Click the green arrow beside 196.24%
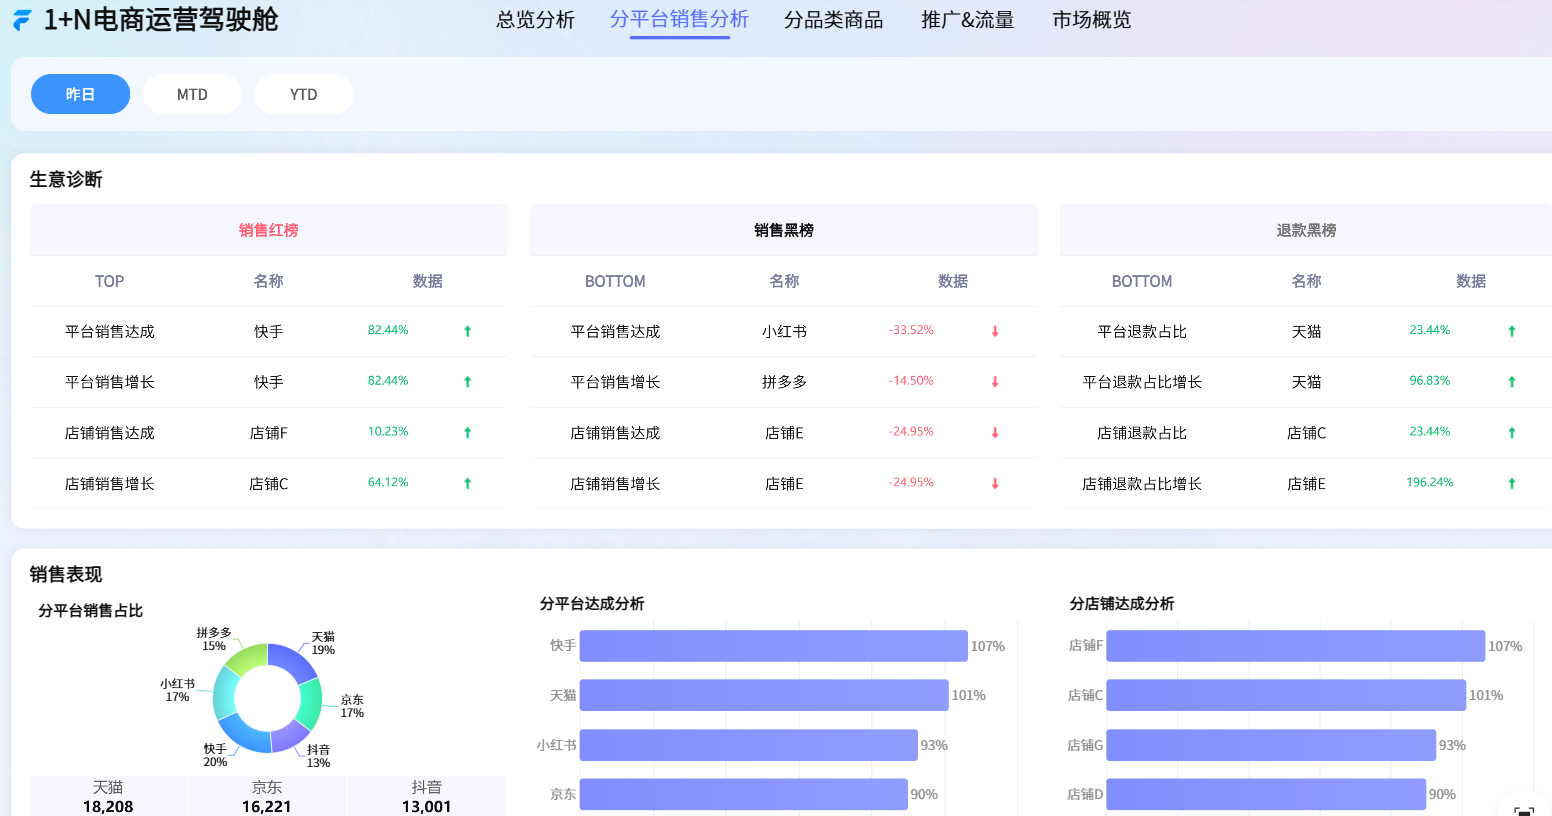1552x816 pixels. tap(1512, 483)
